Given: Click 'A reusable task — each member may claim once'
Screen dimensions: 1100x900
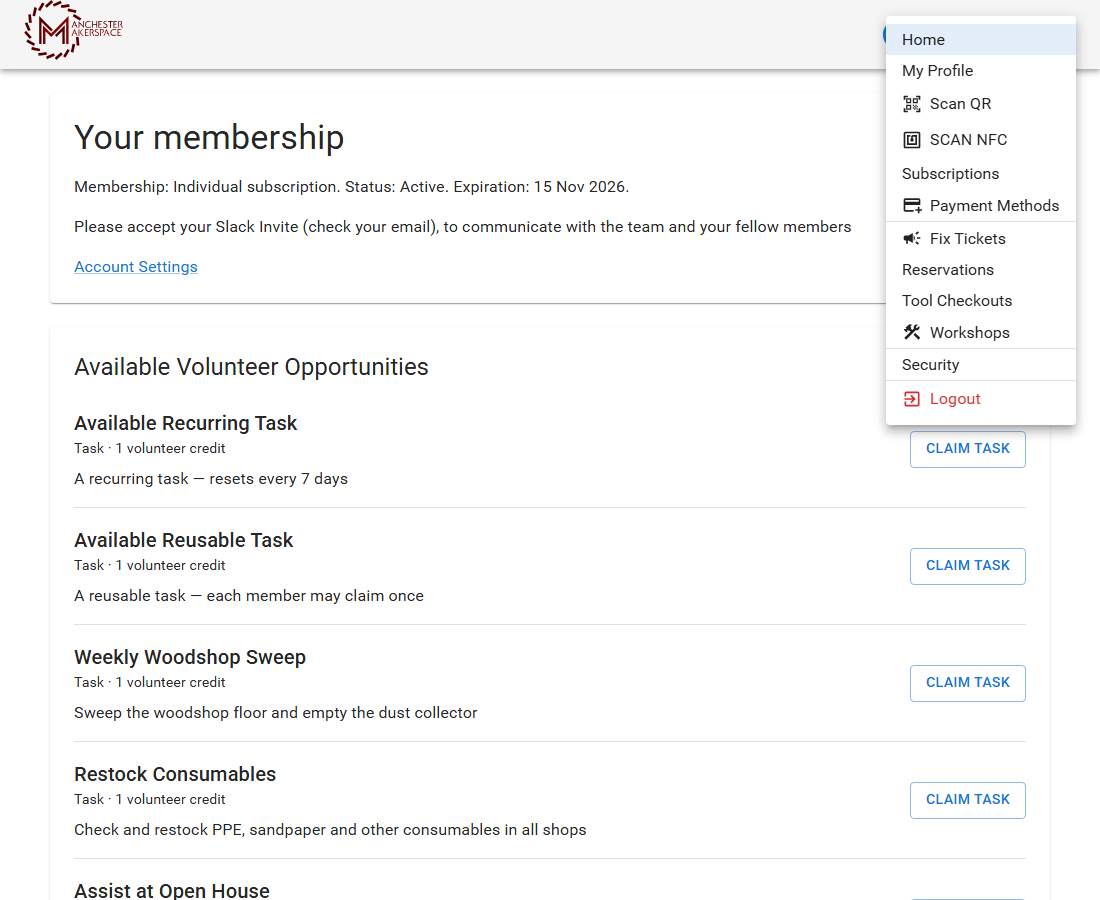Looking at the screenshot, I should pyautogui.click(x=249, y=596).
